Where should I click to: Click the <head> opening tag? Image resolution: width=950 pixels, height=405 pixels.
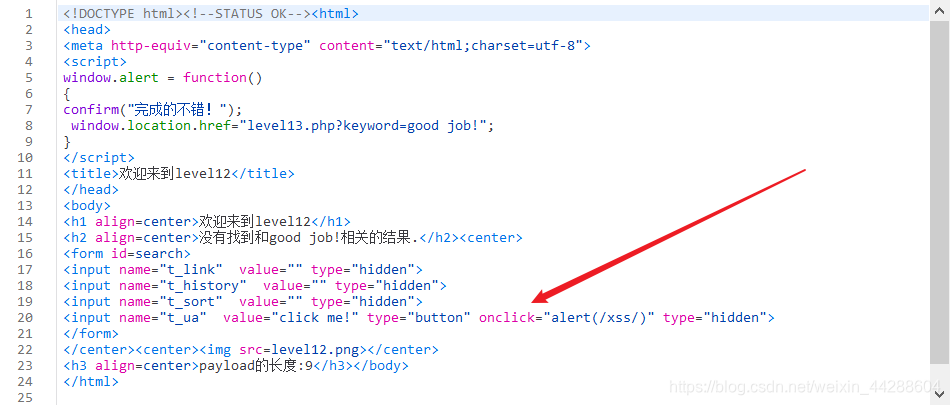pyautogui.click(x=87, y=30)
